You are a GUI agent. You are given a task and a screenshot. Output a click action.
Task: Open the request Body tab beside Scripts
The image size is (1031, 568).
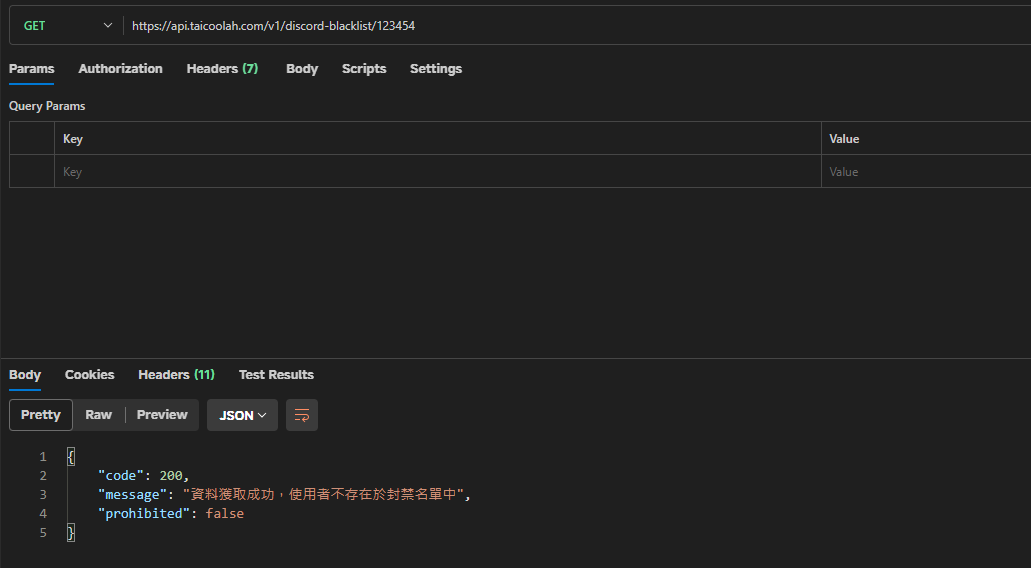click(x=301, y=69)
